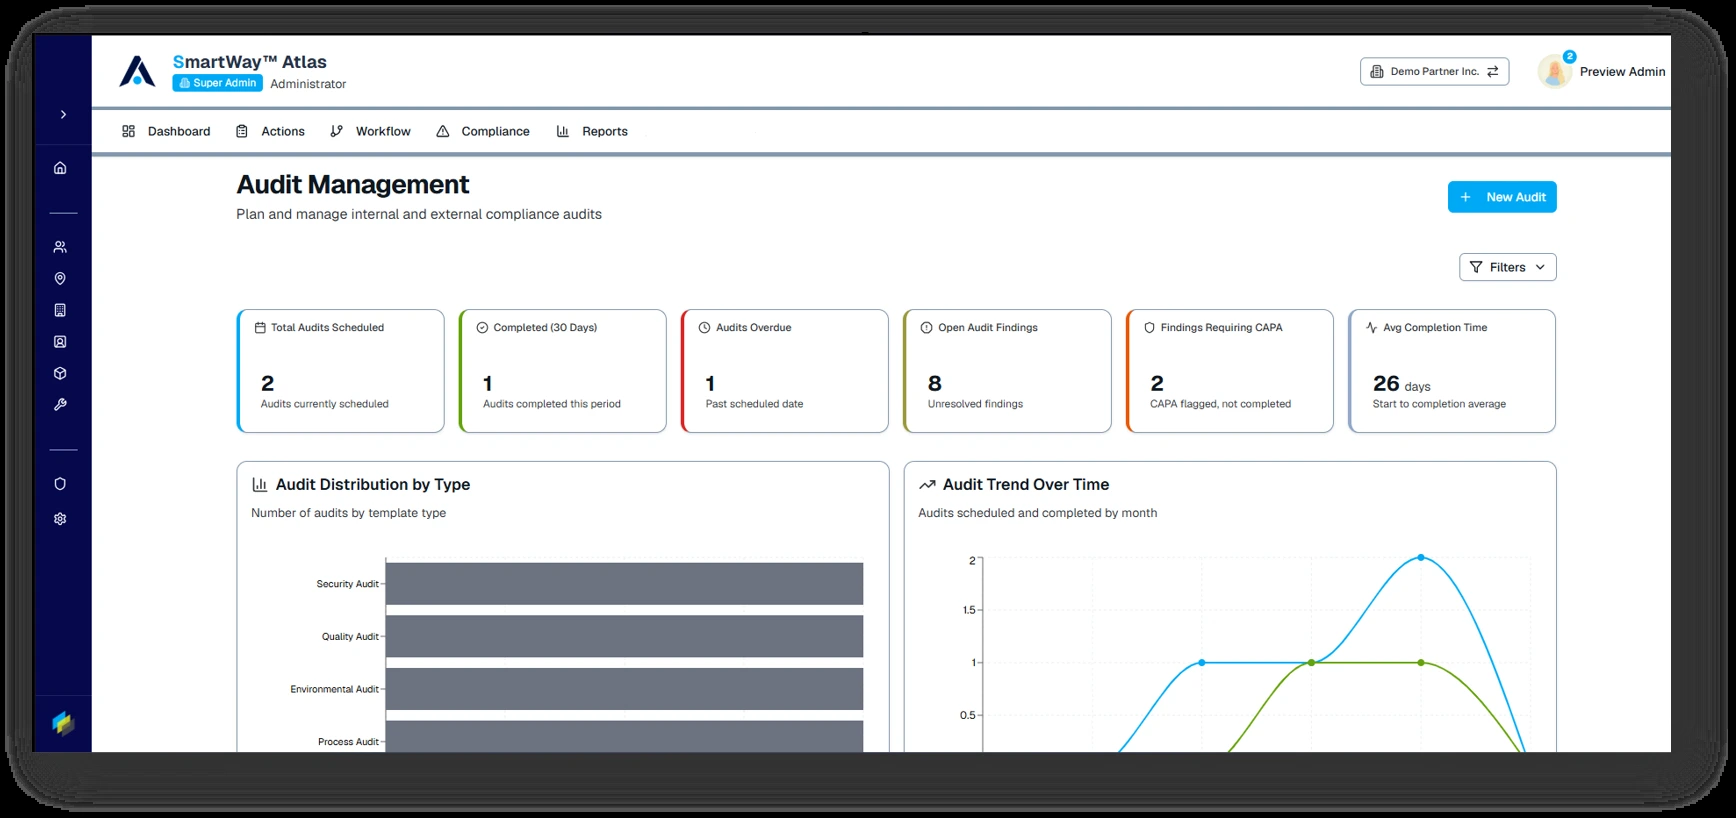
Task: Create a New Audit
Action: pos(1502,197)
